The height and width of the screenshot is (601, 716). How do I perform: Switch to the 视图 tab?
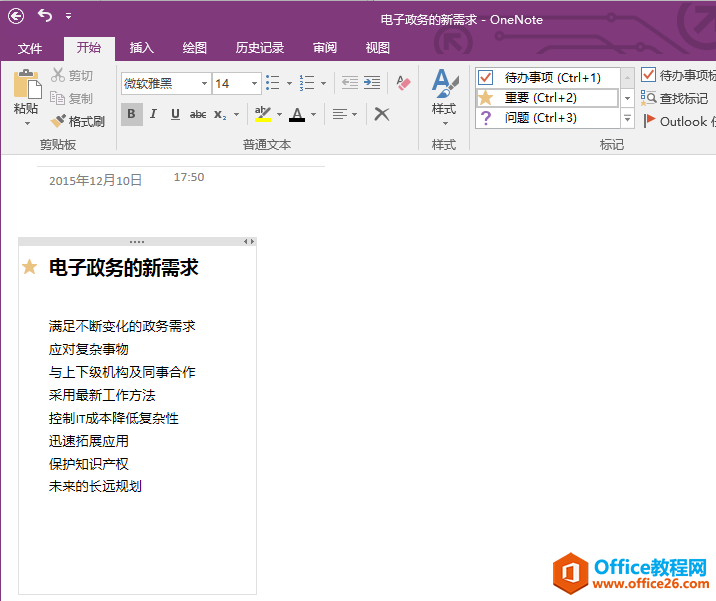tap(378, 47)
